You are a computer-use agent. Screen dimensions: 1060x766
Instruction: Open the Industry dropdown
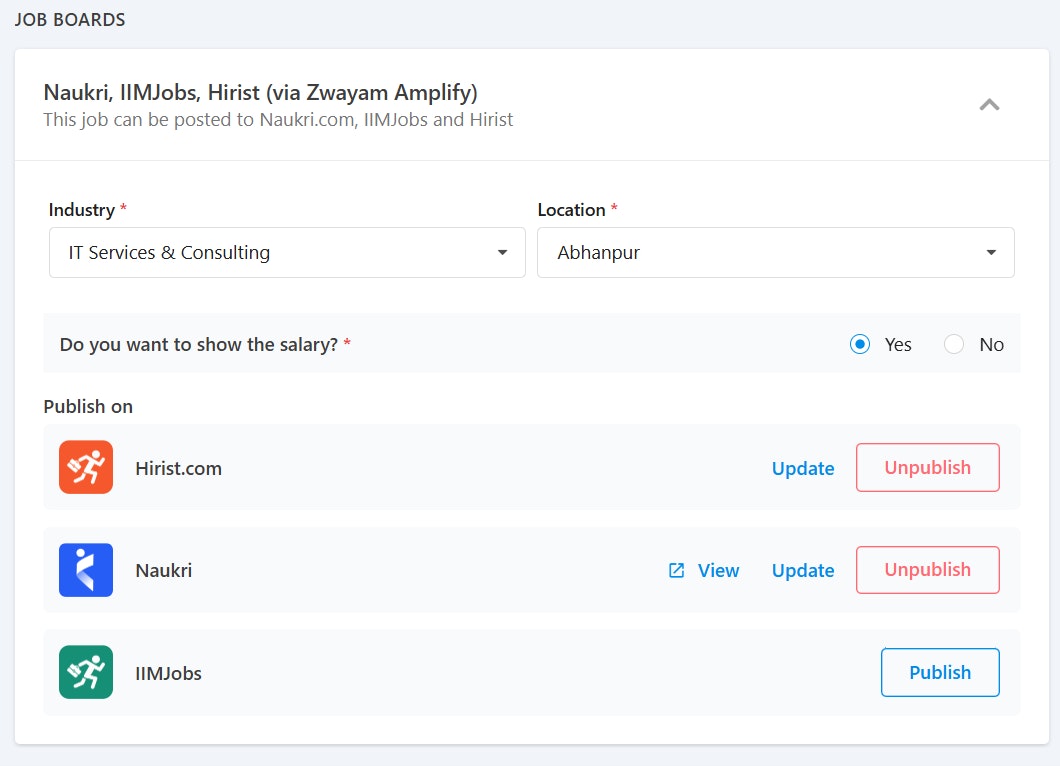click(x=287, y=252)
